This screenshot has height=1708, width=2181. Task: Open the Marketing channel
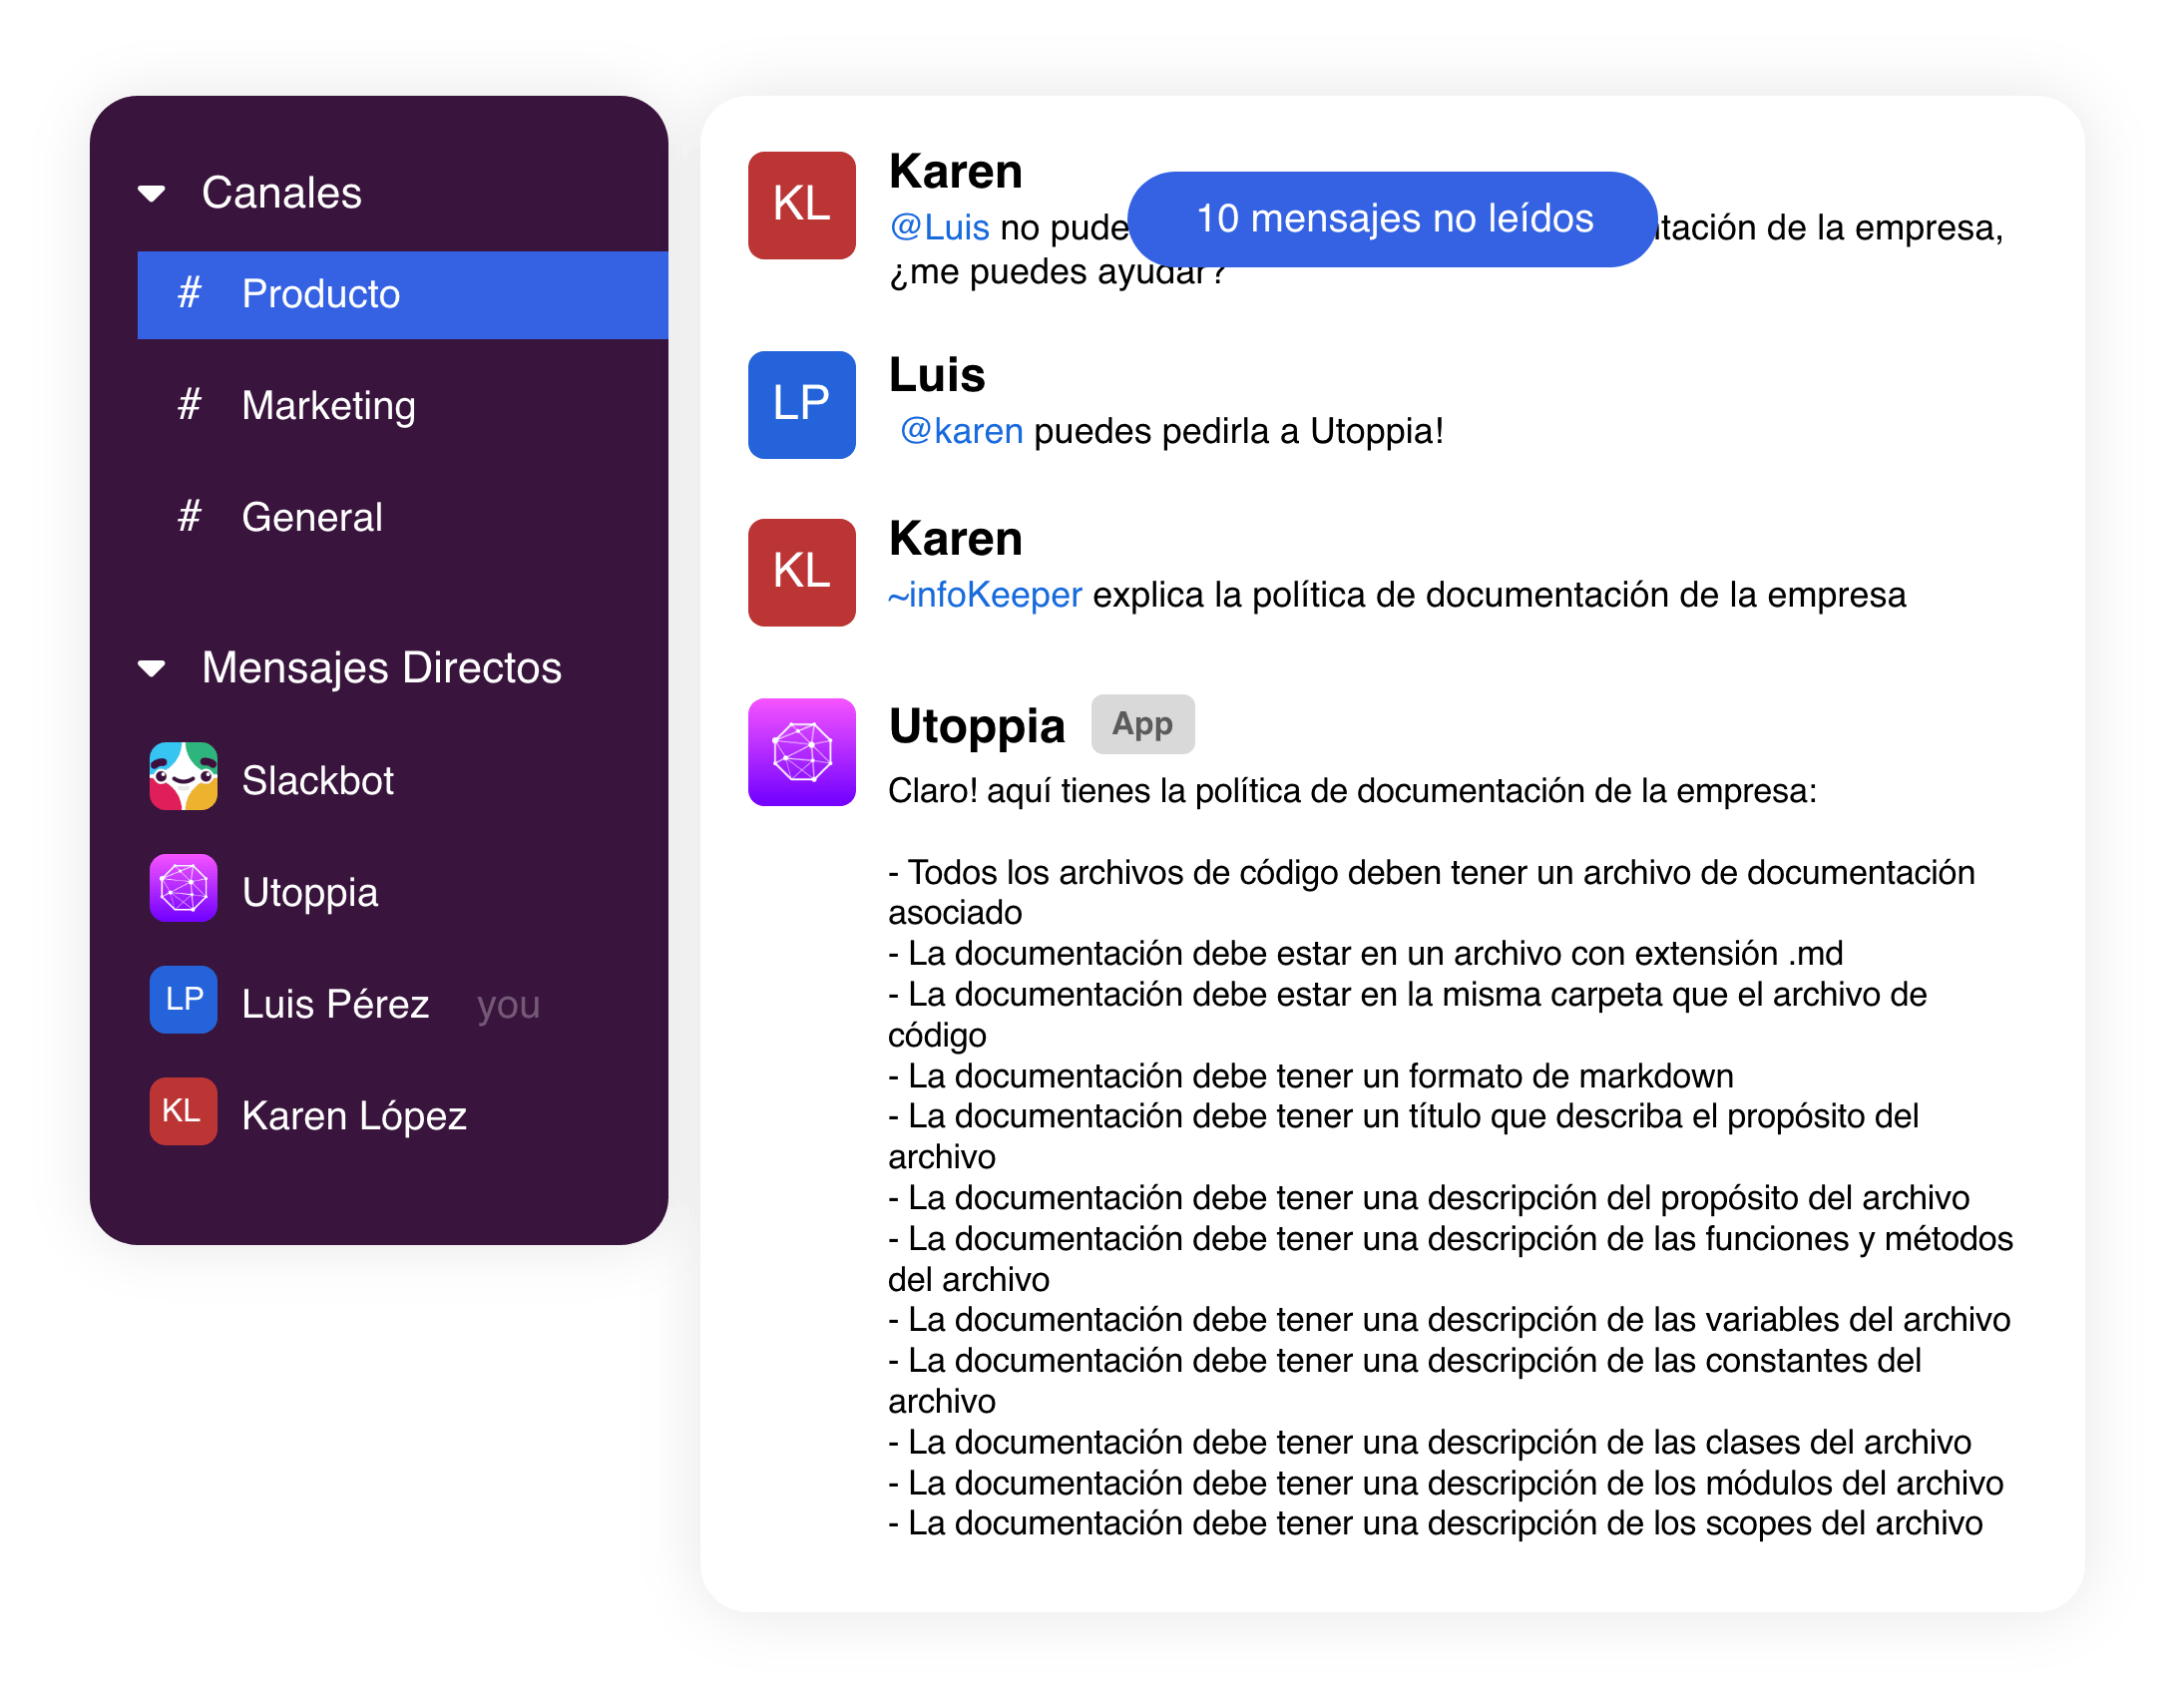[x=328, y=406]
